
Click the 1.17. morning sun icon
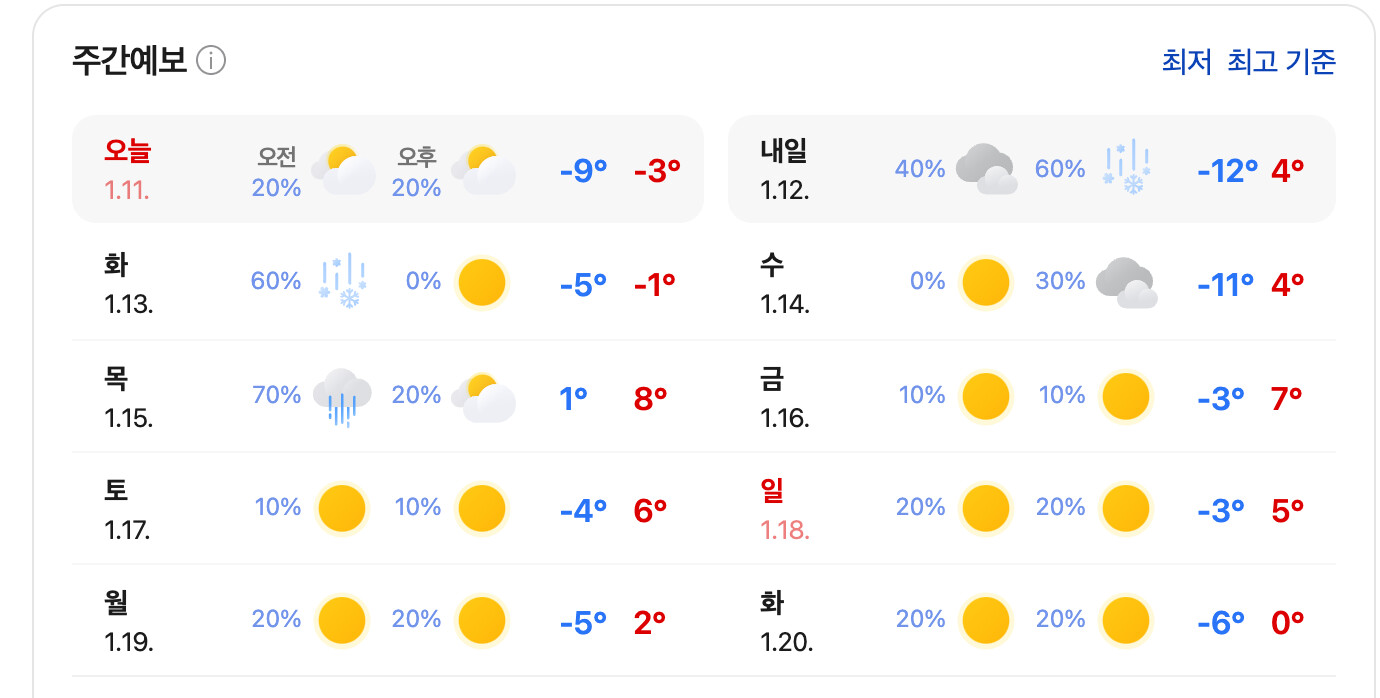click(343, 508)
